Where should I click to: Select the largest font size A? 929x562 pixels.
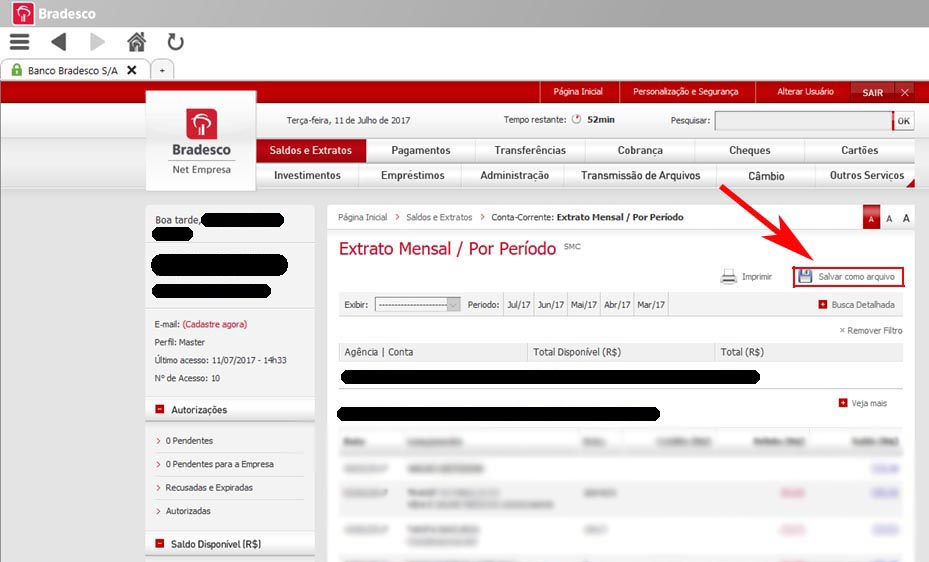tap(906, 218)
